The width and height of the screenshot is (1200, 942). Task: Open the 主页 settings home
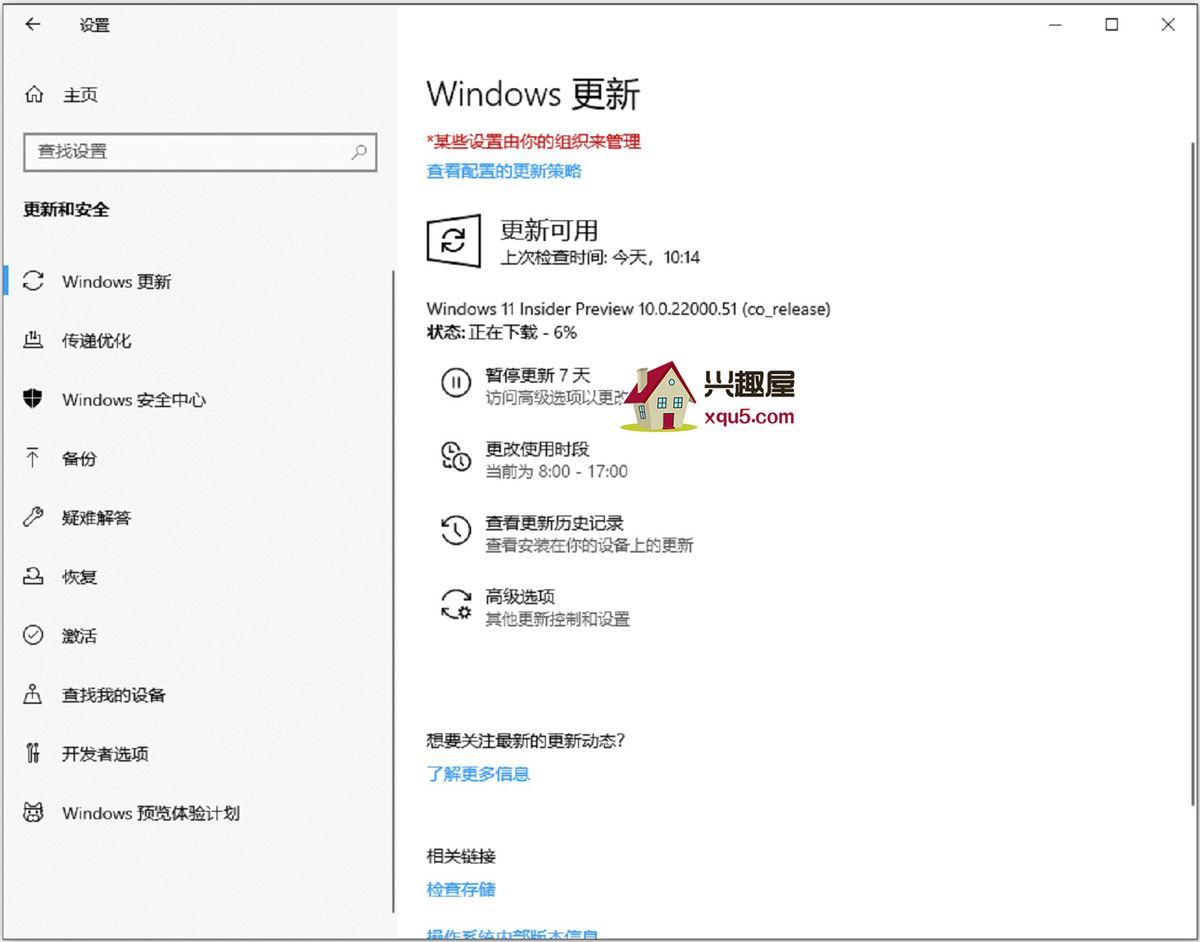(80, 95)
